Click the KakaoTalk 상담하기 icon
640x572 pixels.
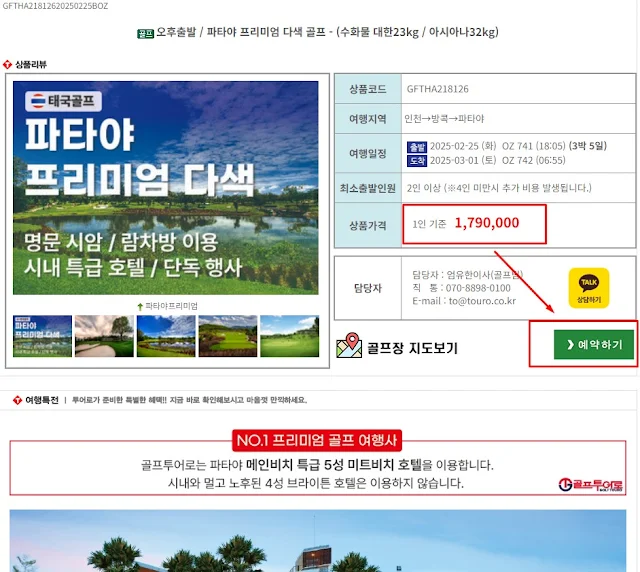pyautogui.click(x=589, y=288)
